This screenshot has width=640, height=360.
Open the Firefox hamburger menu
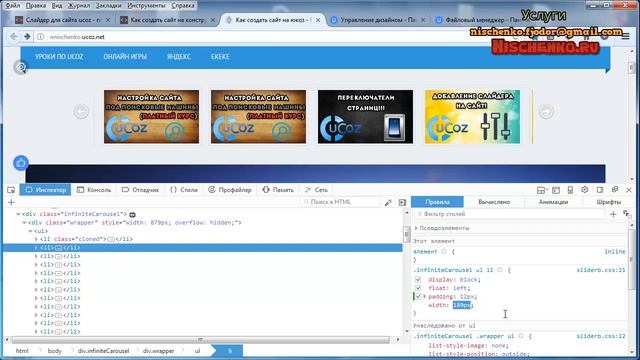[625, 37]
